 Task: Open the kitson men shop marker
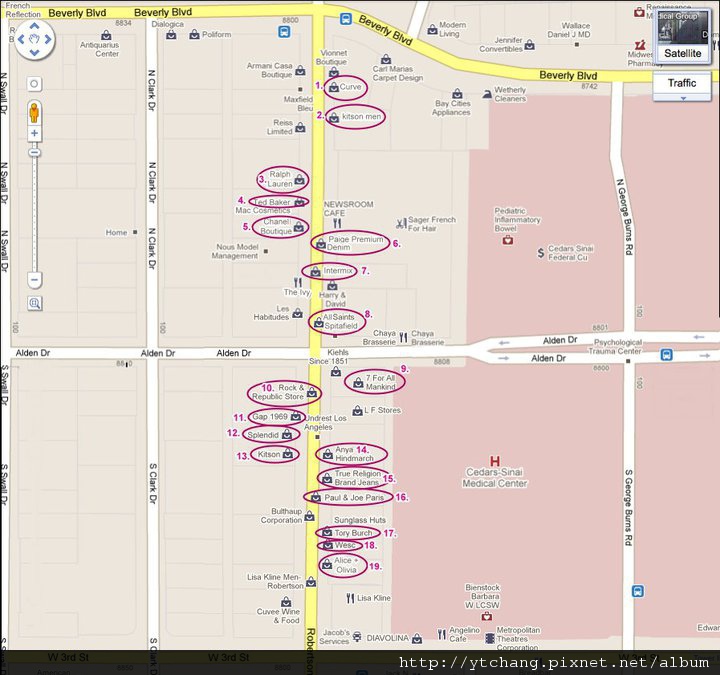(334, 118)
